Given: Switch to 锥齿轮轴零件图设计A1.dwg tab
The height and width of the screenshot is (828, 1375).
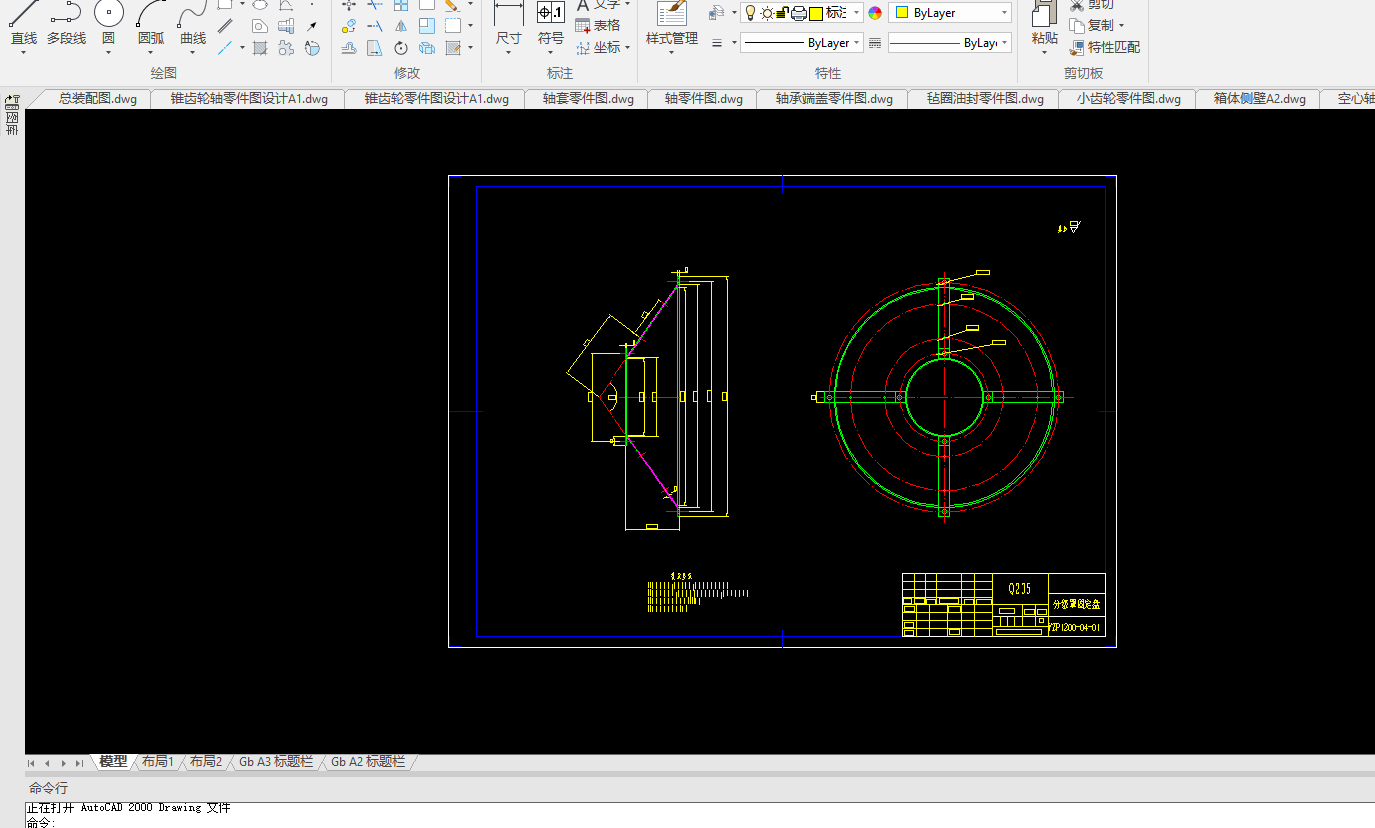Looking at the screenshot, I should tap(249, 98).
